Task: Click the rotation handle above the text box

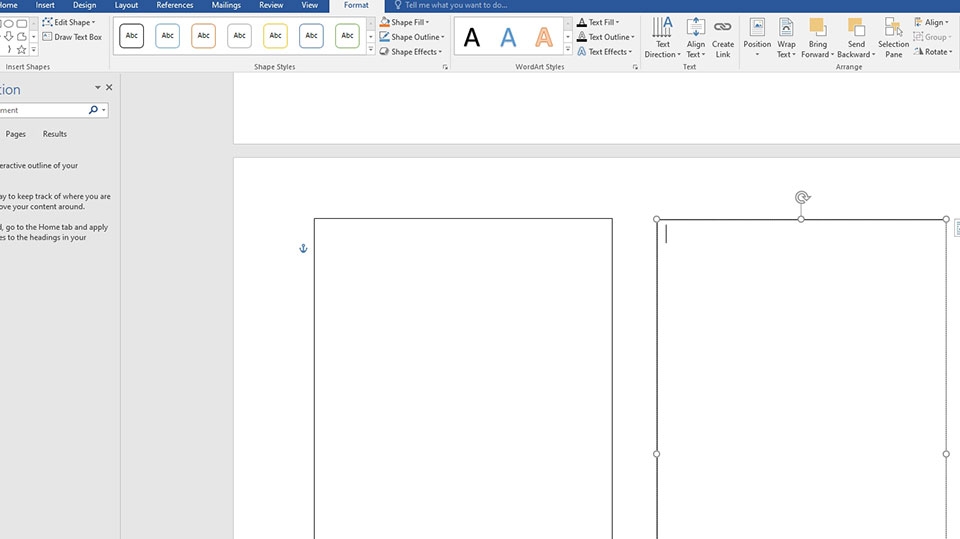Action: pyautogui.click(x=802, y=197)
